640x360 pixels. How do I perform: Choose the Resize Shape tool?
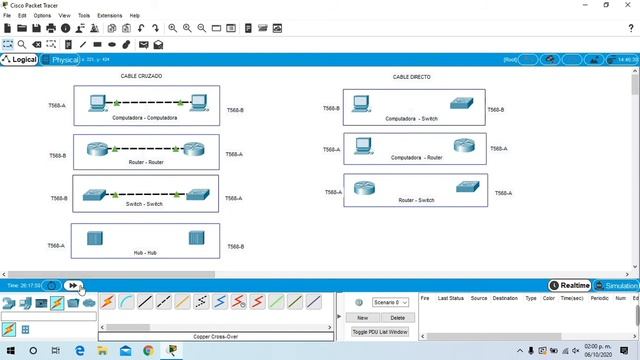coord(51,44)
